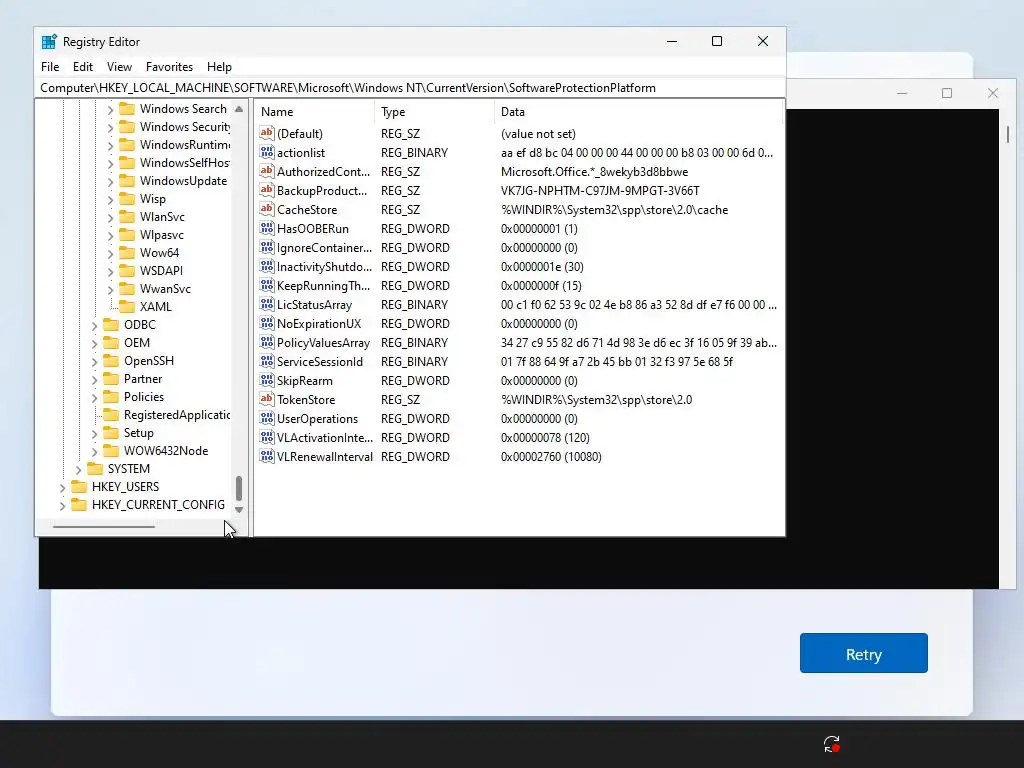Viewport: 1024px width, 768px height.
Task: Click the actionlist binary value icon
Action: point(266,152)
